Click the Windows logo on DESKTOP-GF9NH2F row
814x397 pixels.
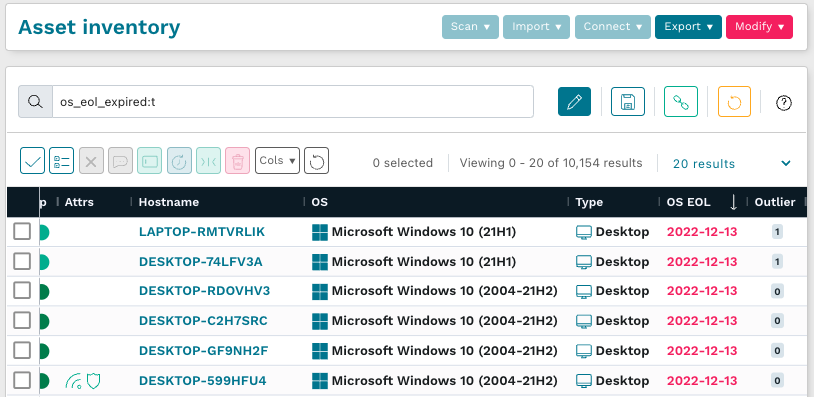(320, 351)
